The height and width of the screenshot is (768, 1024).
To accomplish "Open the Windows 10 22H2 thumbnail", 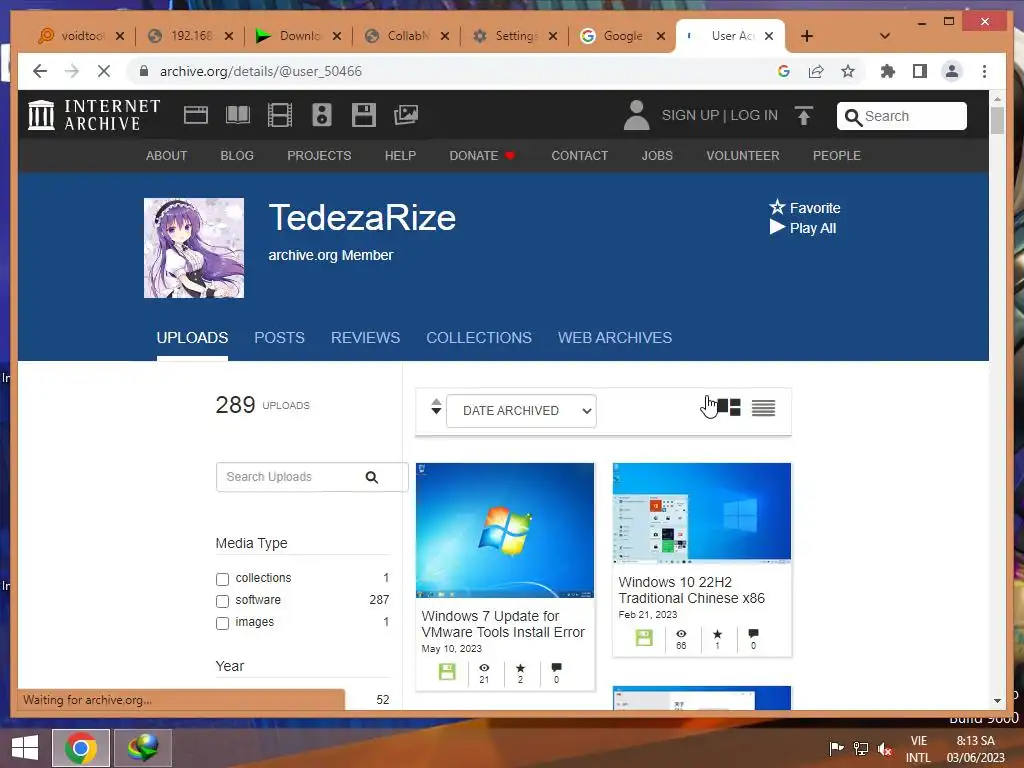I will pyautogui.click(x=701, y=513).
